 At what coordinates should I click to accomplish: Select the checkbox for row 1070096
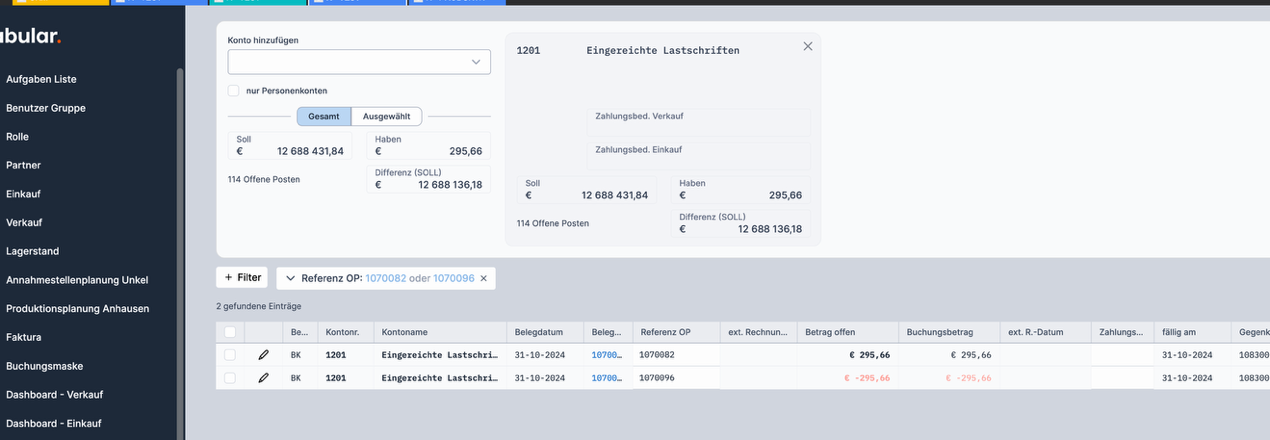point(230,378)
